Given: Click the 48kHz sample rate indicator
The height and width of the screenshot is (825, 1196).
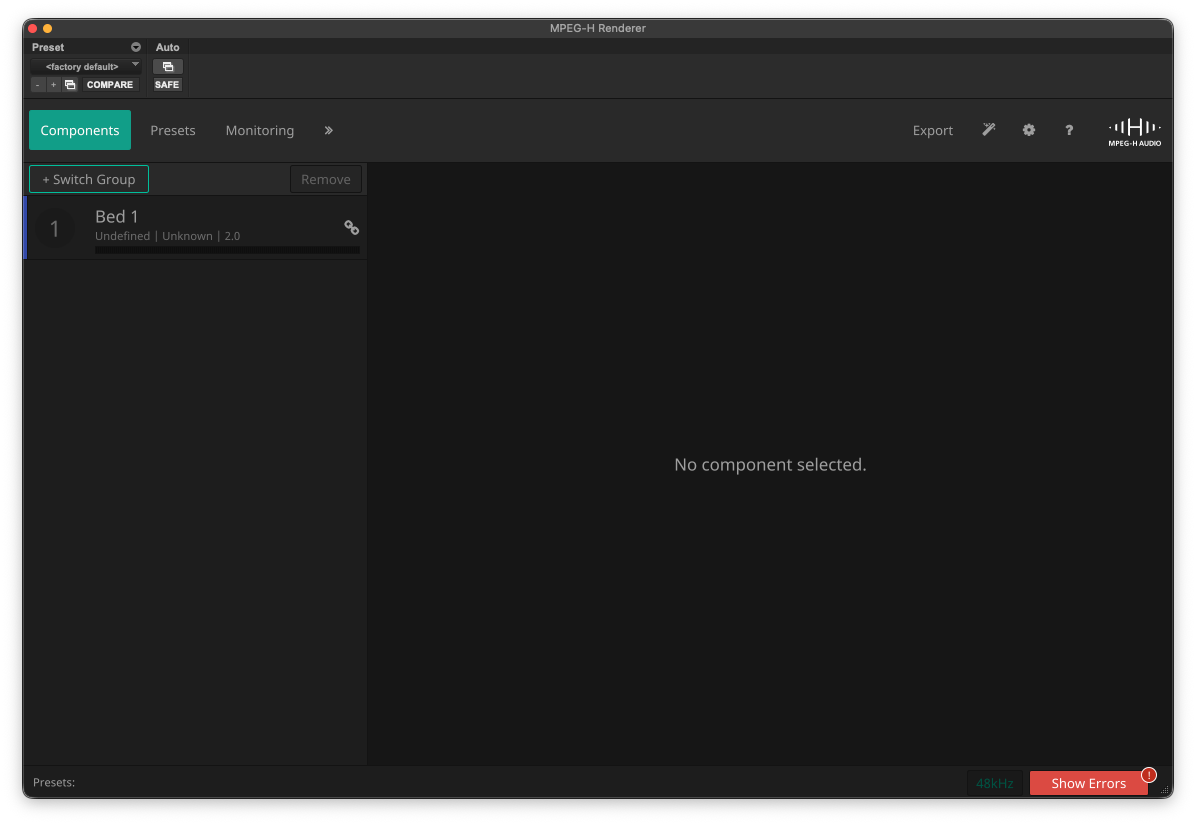Looking at the screenshot, I should click(x=995, y=783).
